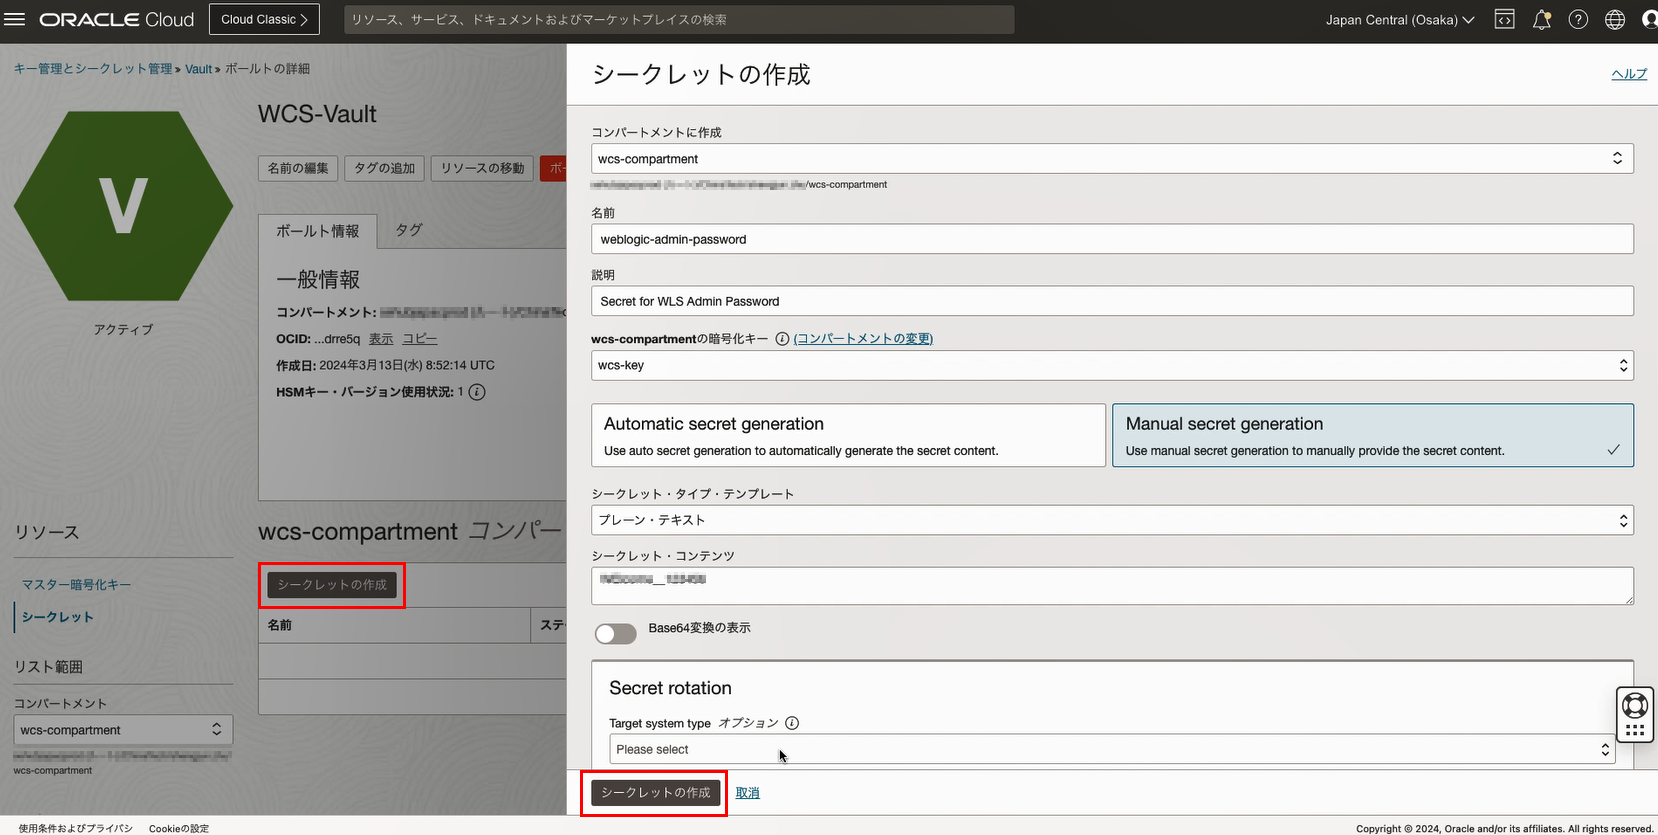Image resolution: width=1658 pixels, height=835 pixels.
Task: Click キー管理とシークレット管理 breadcrumb
Action: point(93,69)
